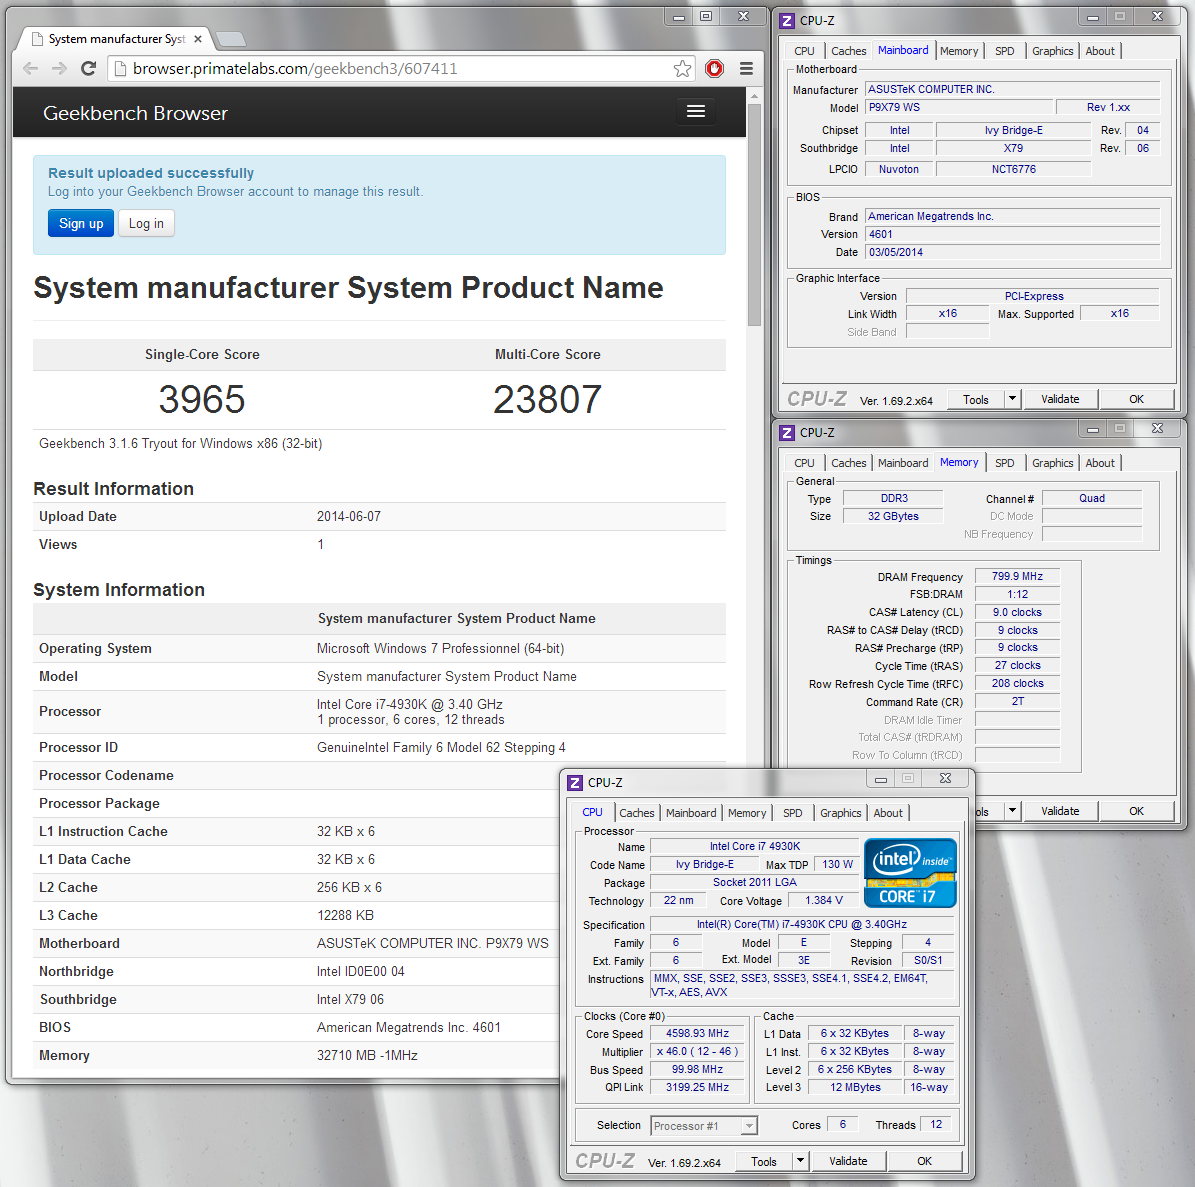Select Caches tab in CPU window

(636, 813)
